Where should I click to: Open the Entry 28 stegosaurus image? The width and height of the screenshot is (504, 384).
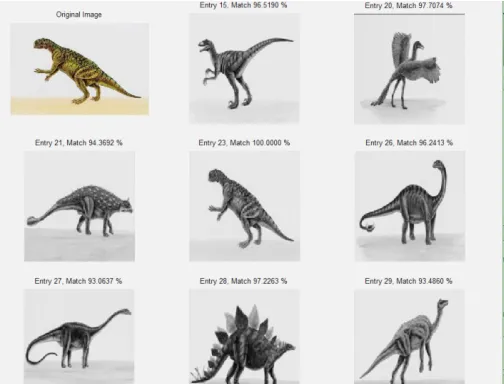tap(244, 337)
